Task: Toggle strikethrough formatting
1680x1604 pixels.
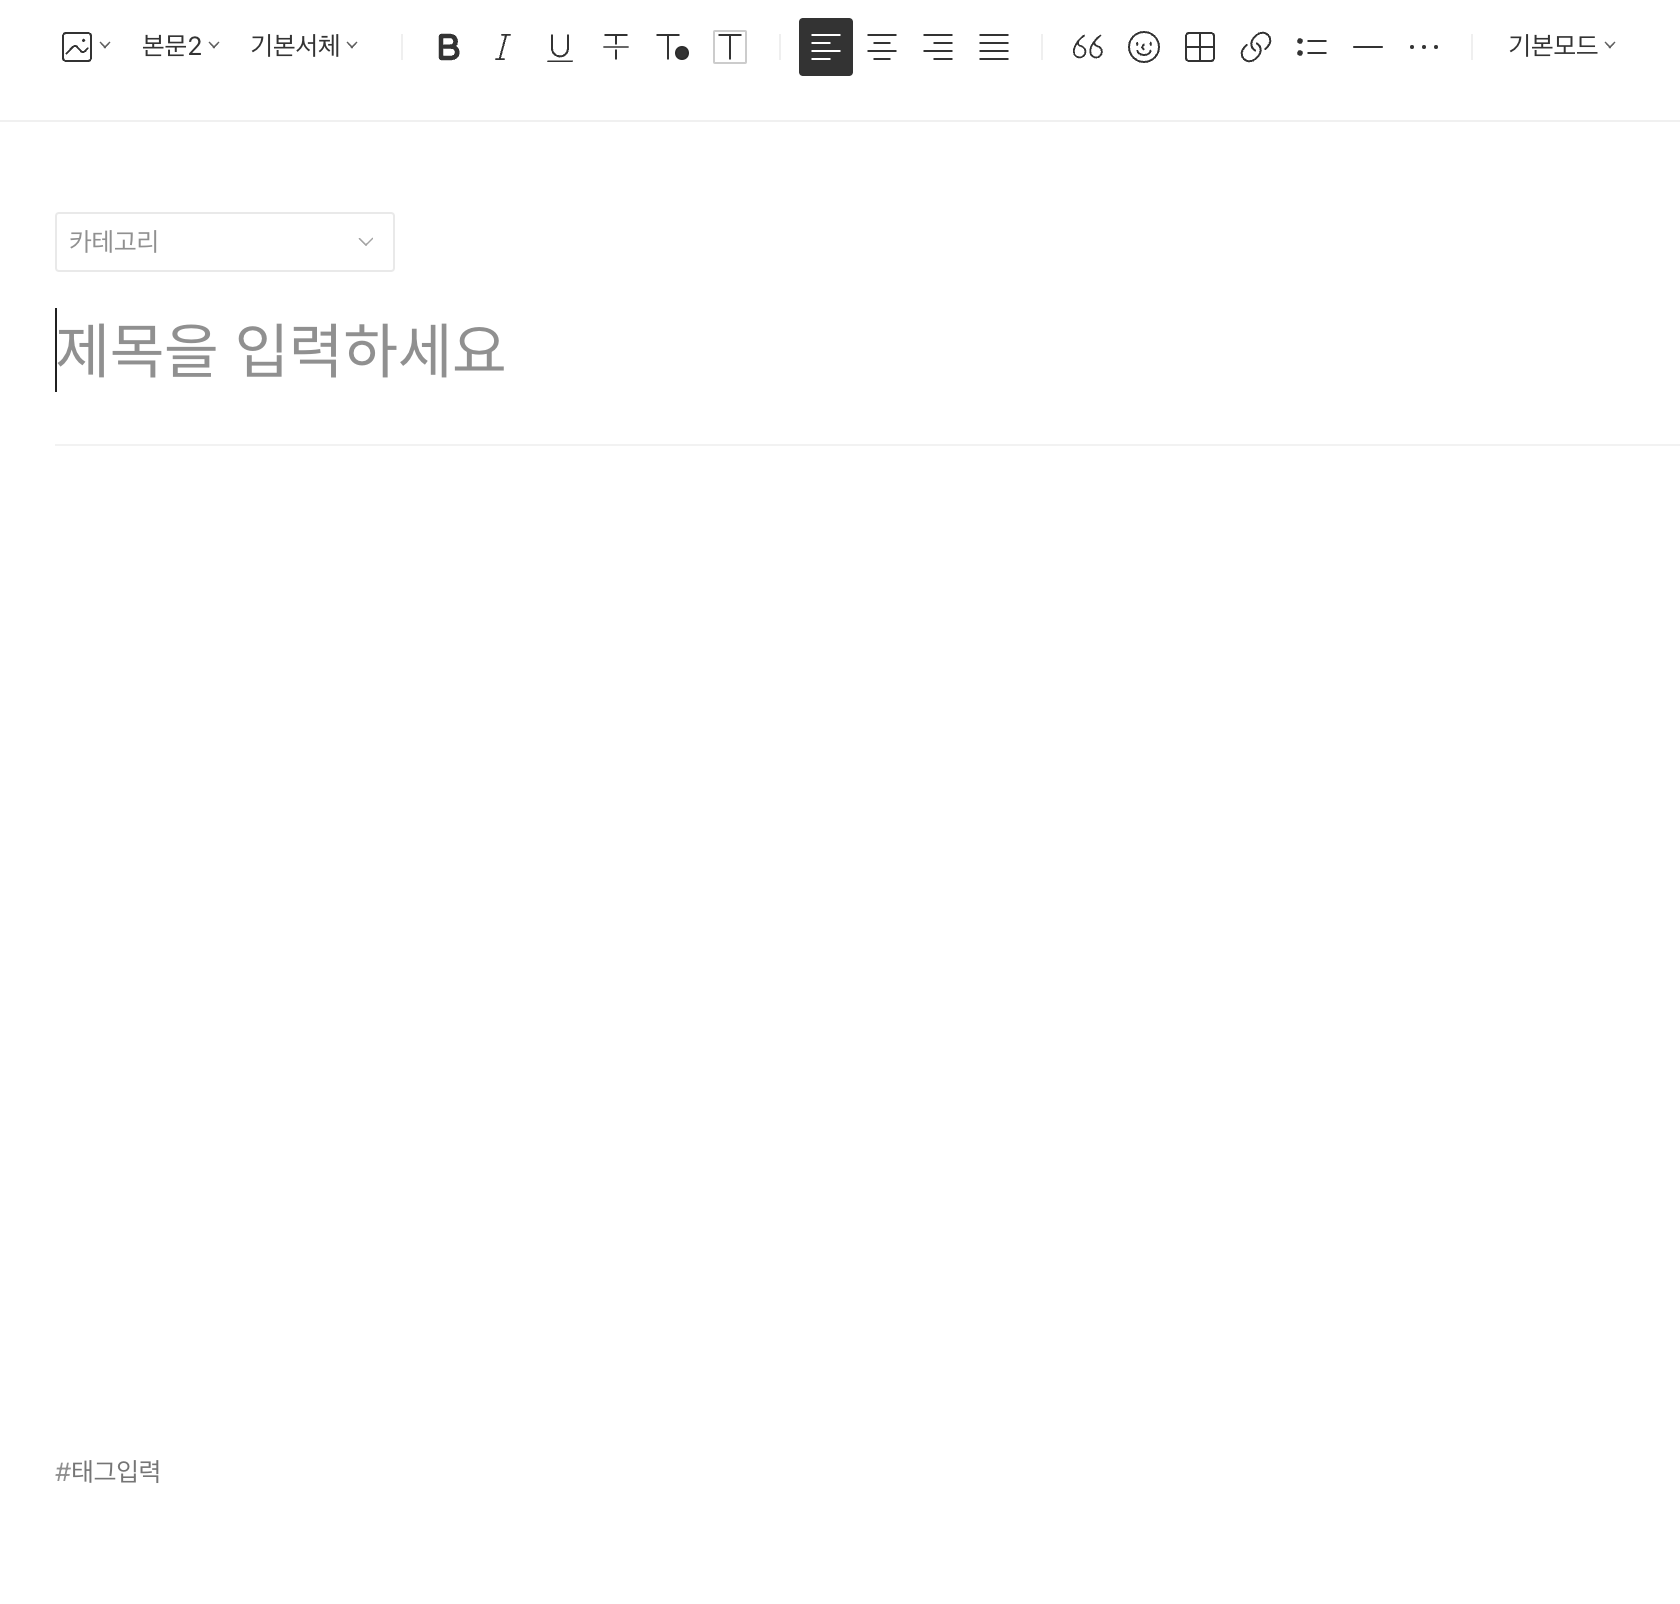Action: 616,47
